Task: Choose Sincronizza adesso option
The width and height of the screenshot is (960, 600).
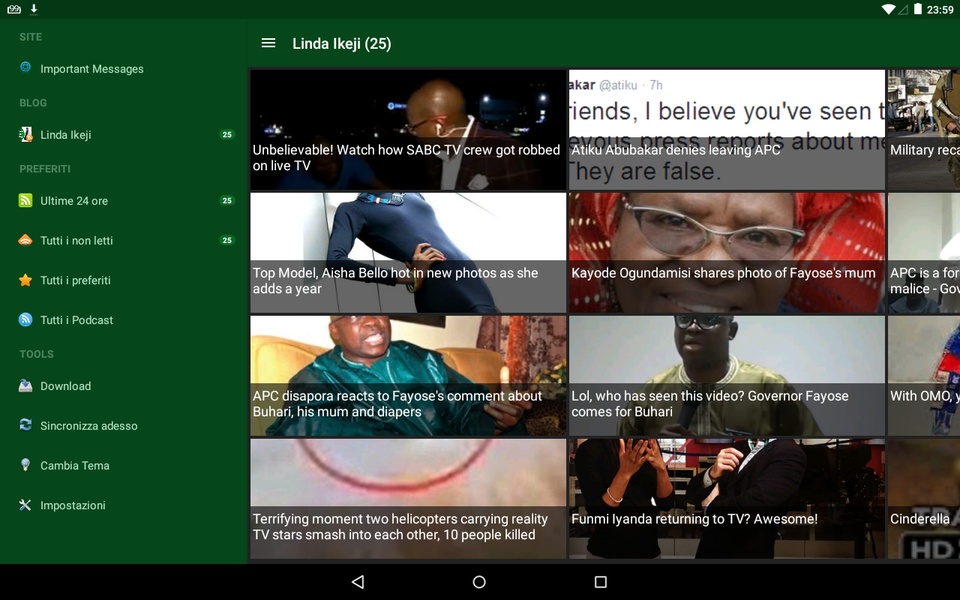Action: (x=124, y=426)
